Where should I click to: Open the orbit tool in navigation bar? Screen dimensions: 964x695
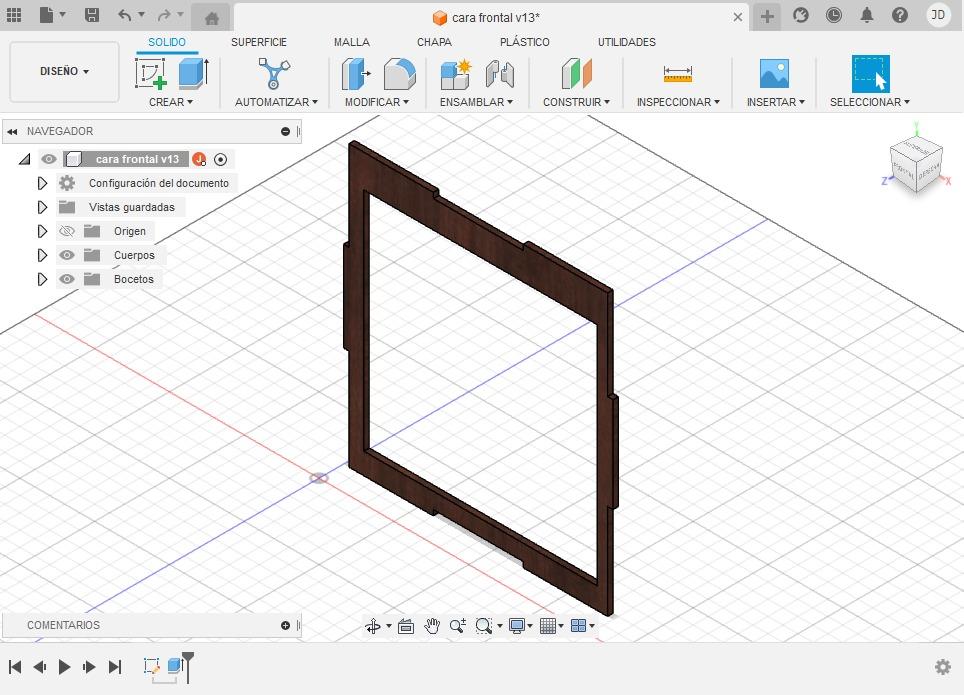pyautogui.click(x=373, y=626)
